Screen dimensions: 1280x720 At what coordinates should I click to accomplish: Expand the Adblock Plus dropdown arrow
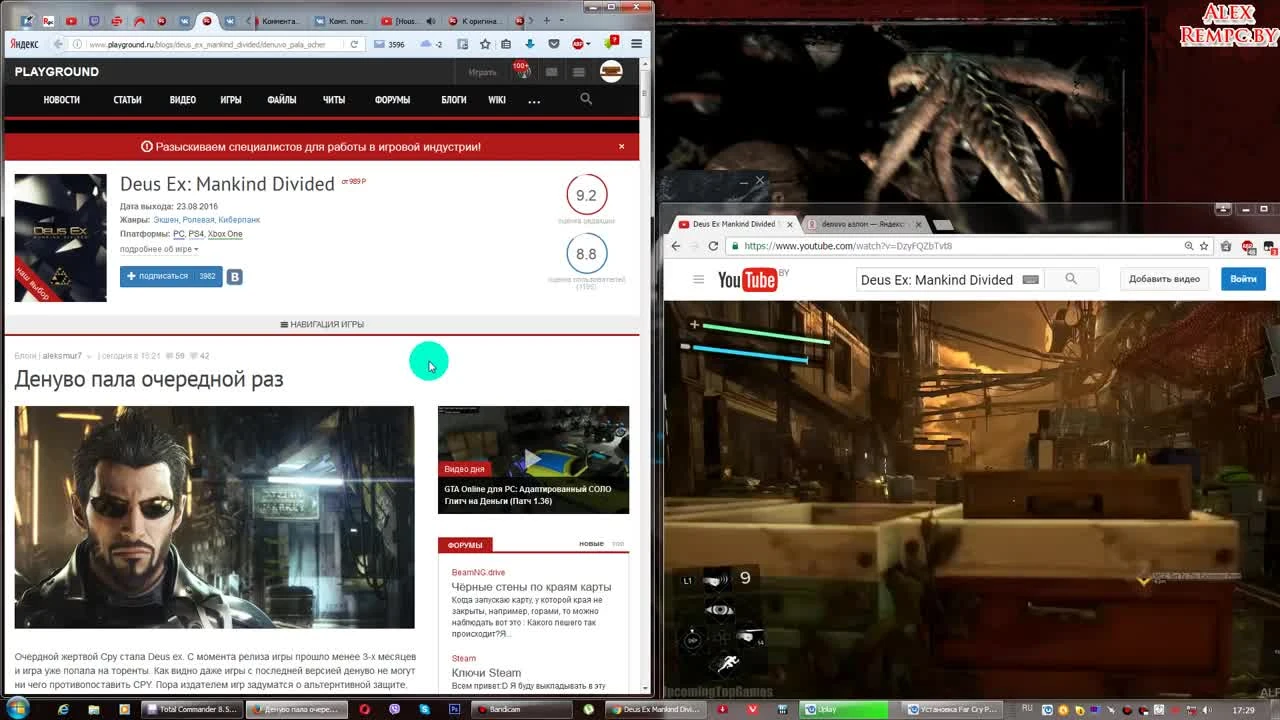(x=589, y=44)
